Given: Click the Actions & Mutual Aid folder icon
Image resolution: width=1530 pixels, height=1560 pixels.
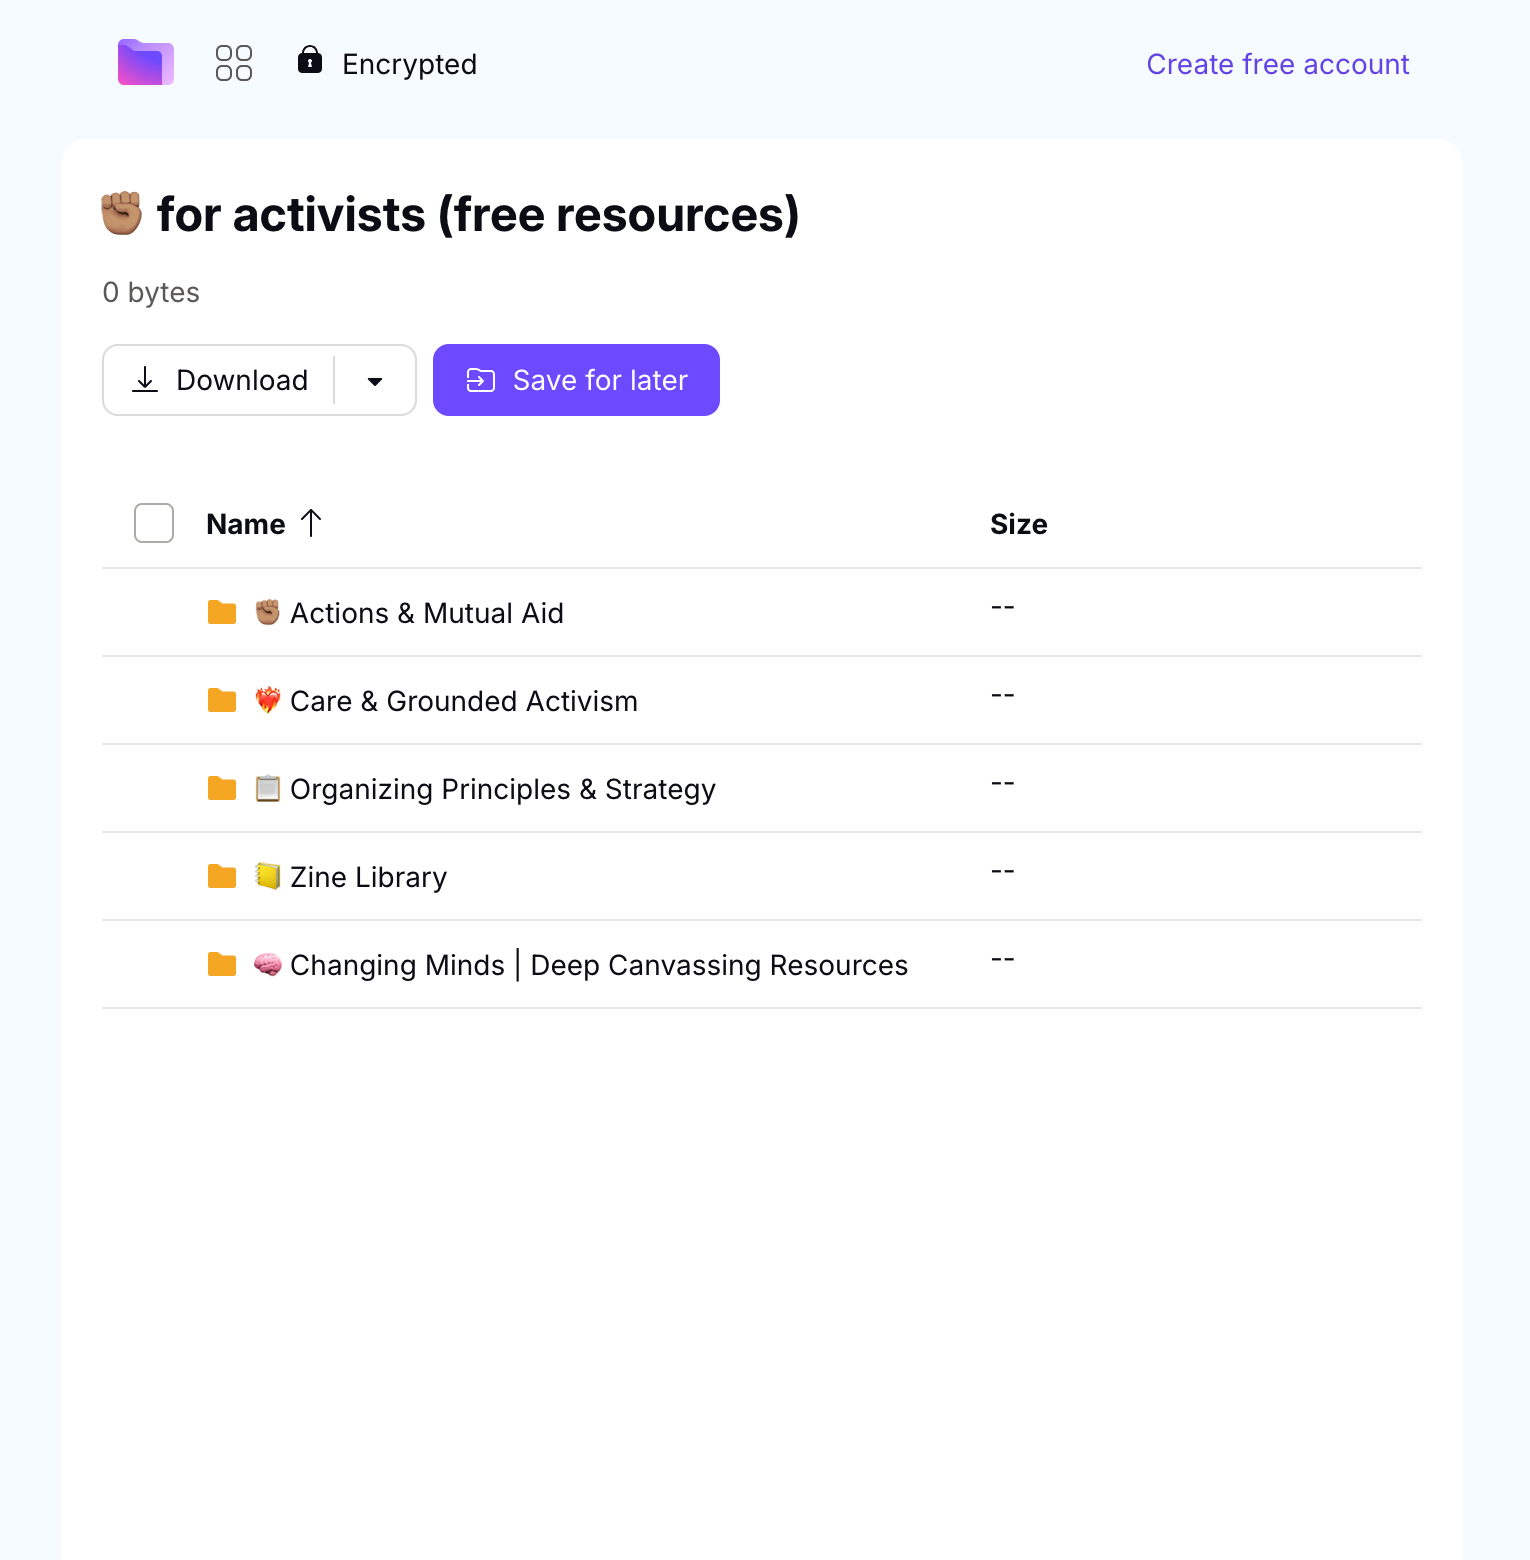Looking at the screenshot, I should click(x=222, y=612).
